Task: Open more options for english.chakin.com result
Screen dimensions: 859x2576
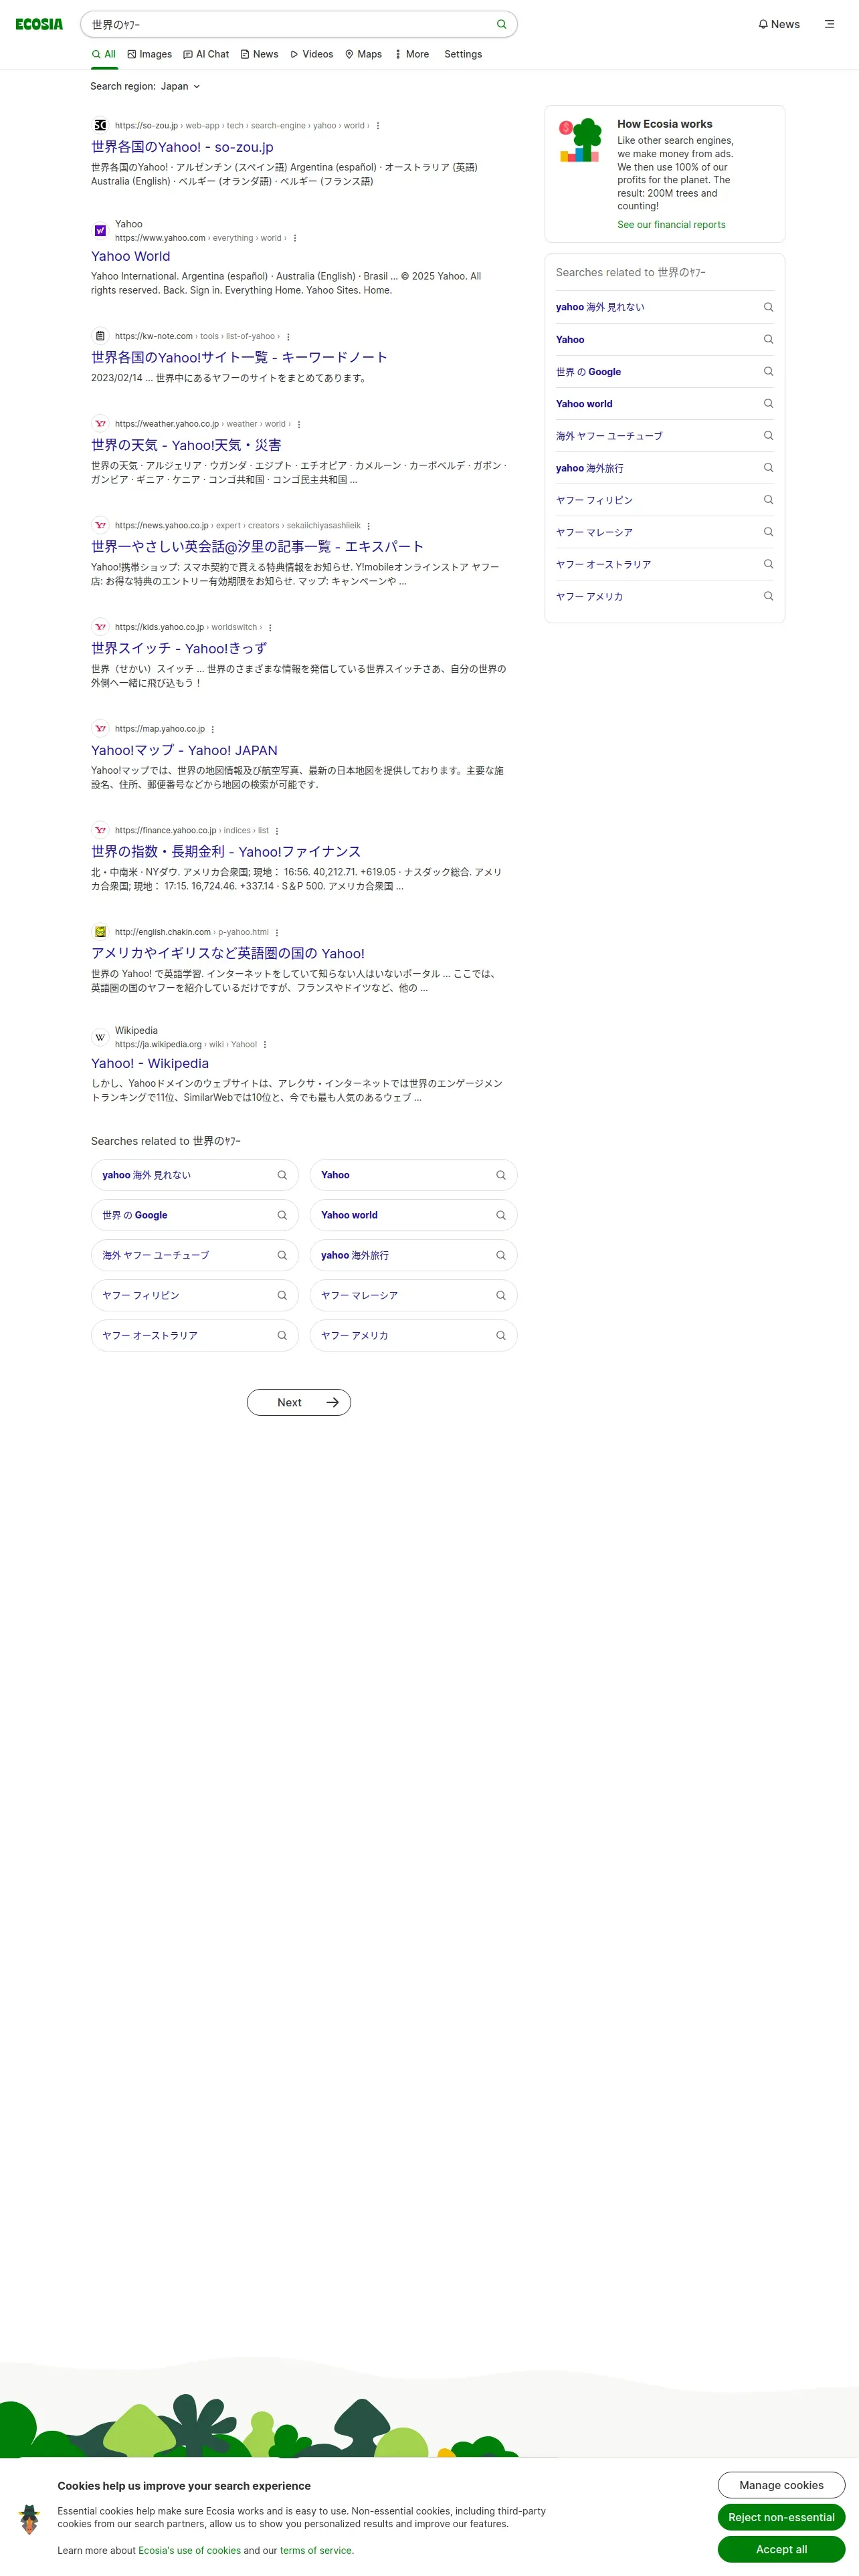Action: [277, 932]
